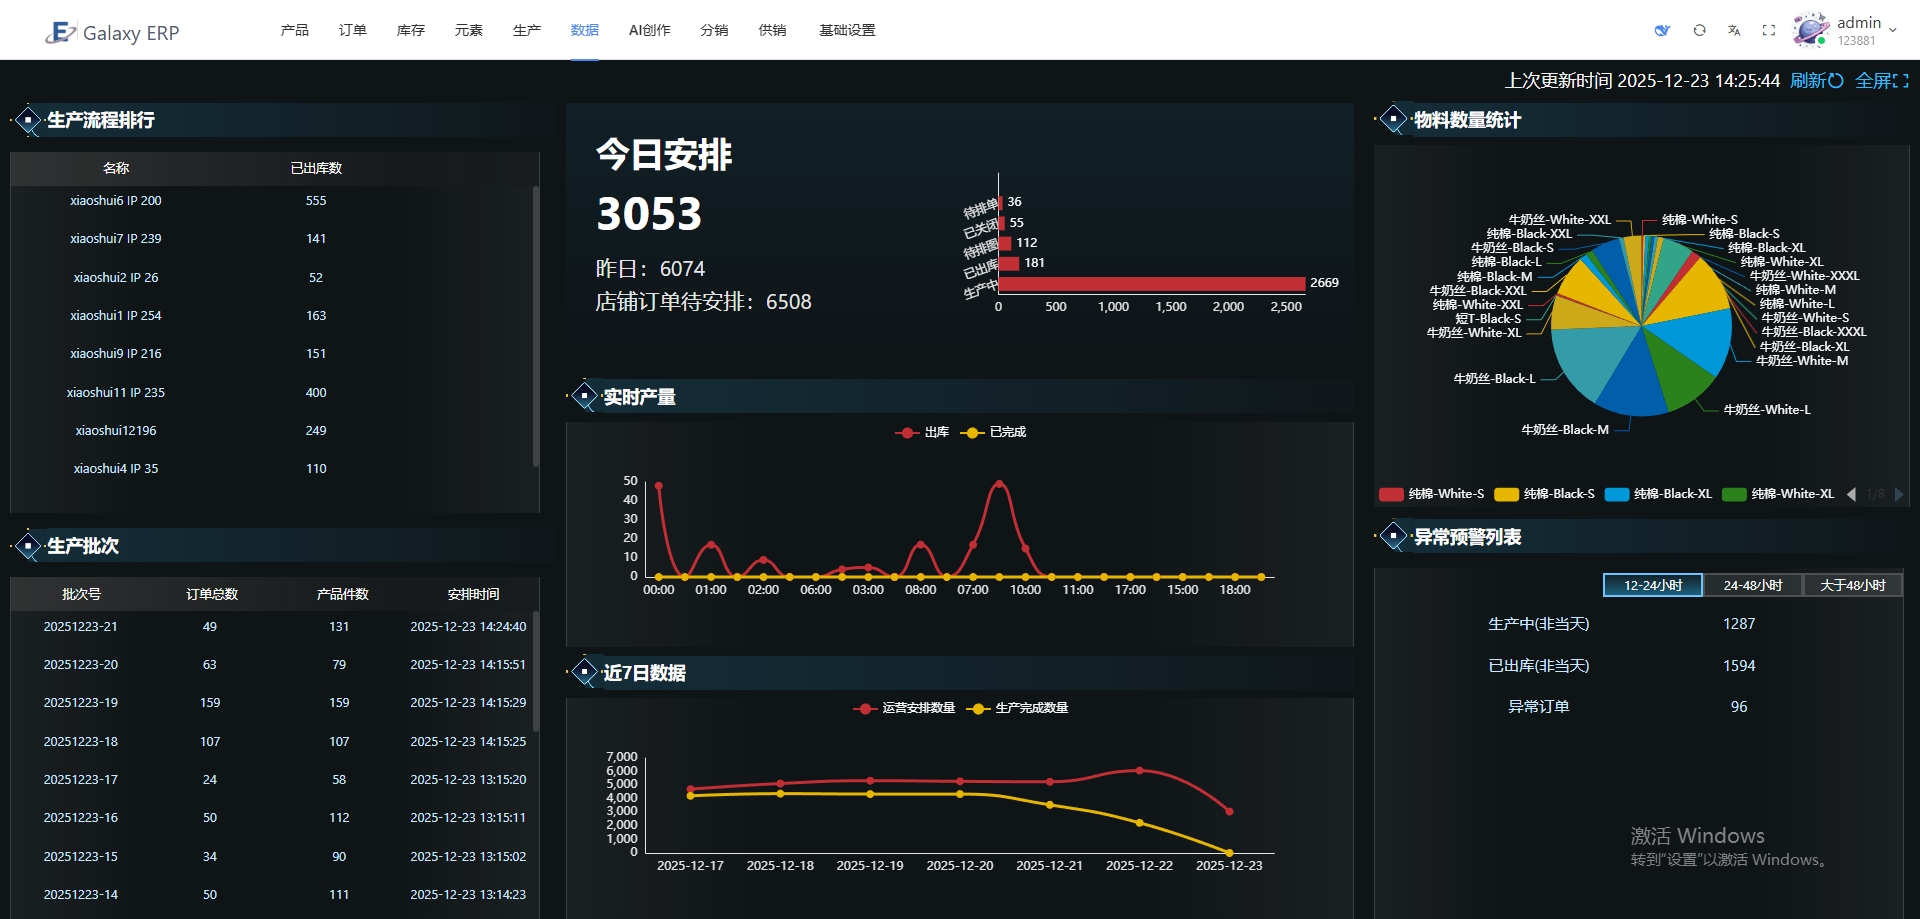Switch to the 24-48小时 warning tab
The width and height of the screenshot is (1920, 919).
click(x=1752, y=585)
